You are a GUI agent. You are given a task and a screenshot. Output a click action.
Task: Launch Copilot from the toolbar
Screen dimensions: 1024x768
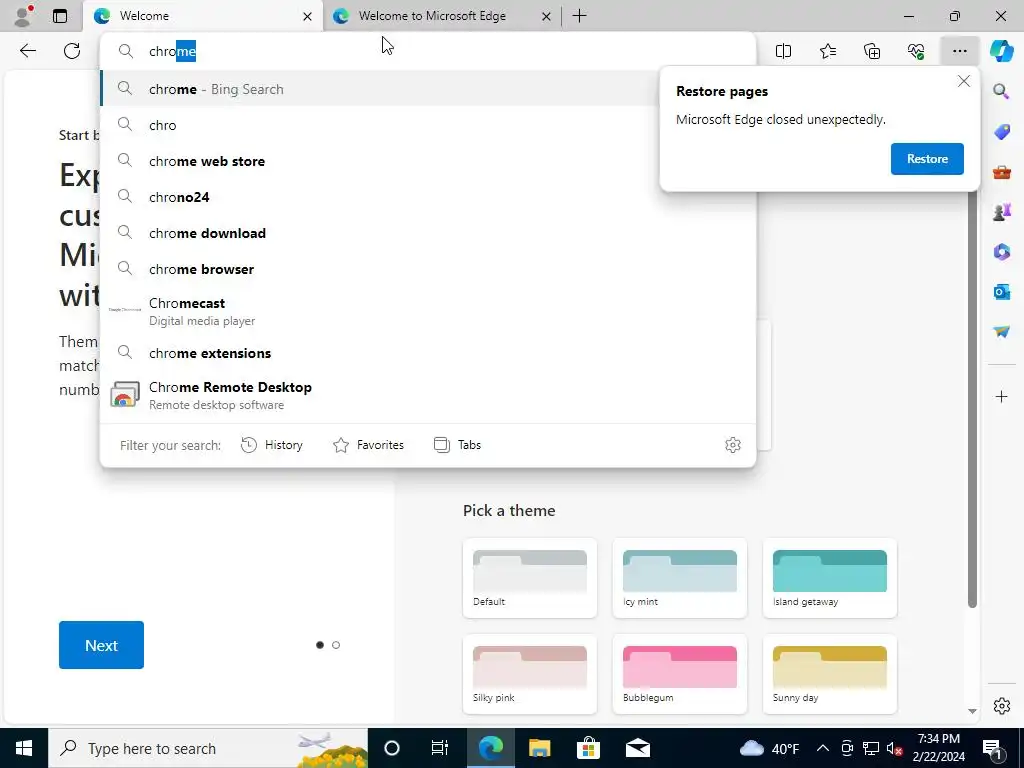(1001, 51)
